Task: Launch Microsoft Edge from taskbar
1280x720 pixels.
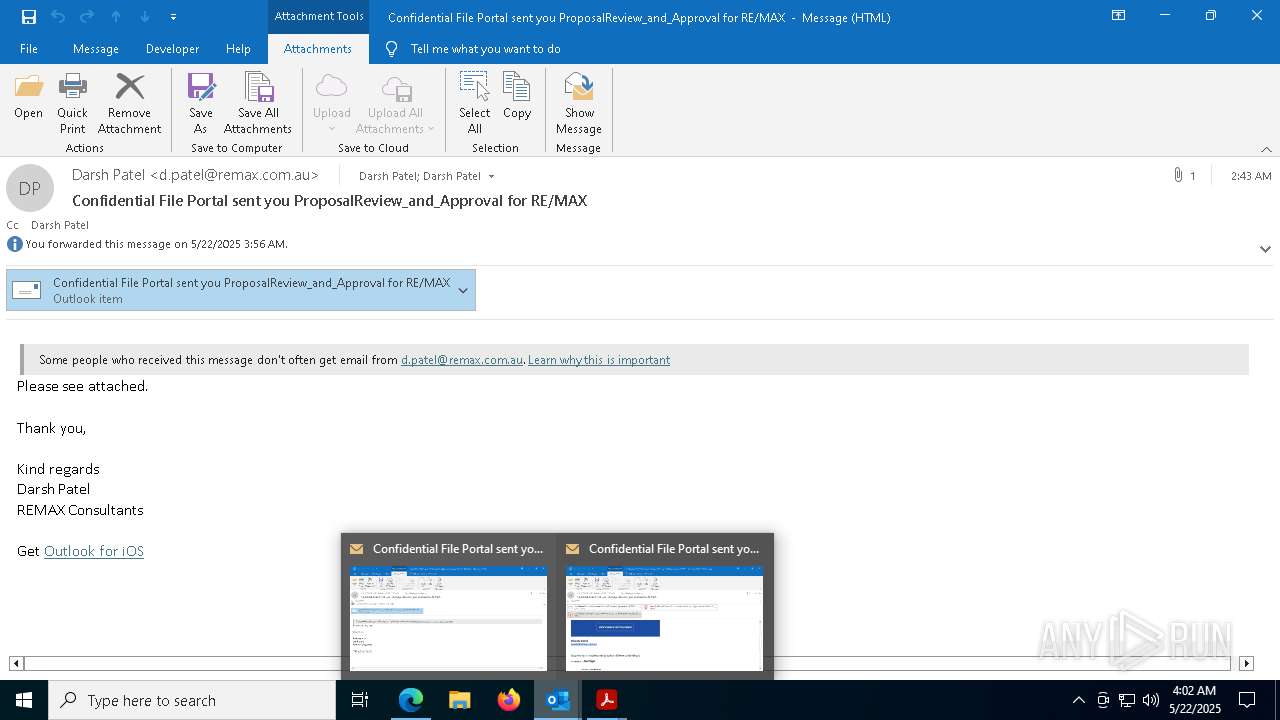Action: 411,700
